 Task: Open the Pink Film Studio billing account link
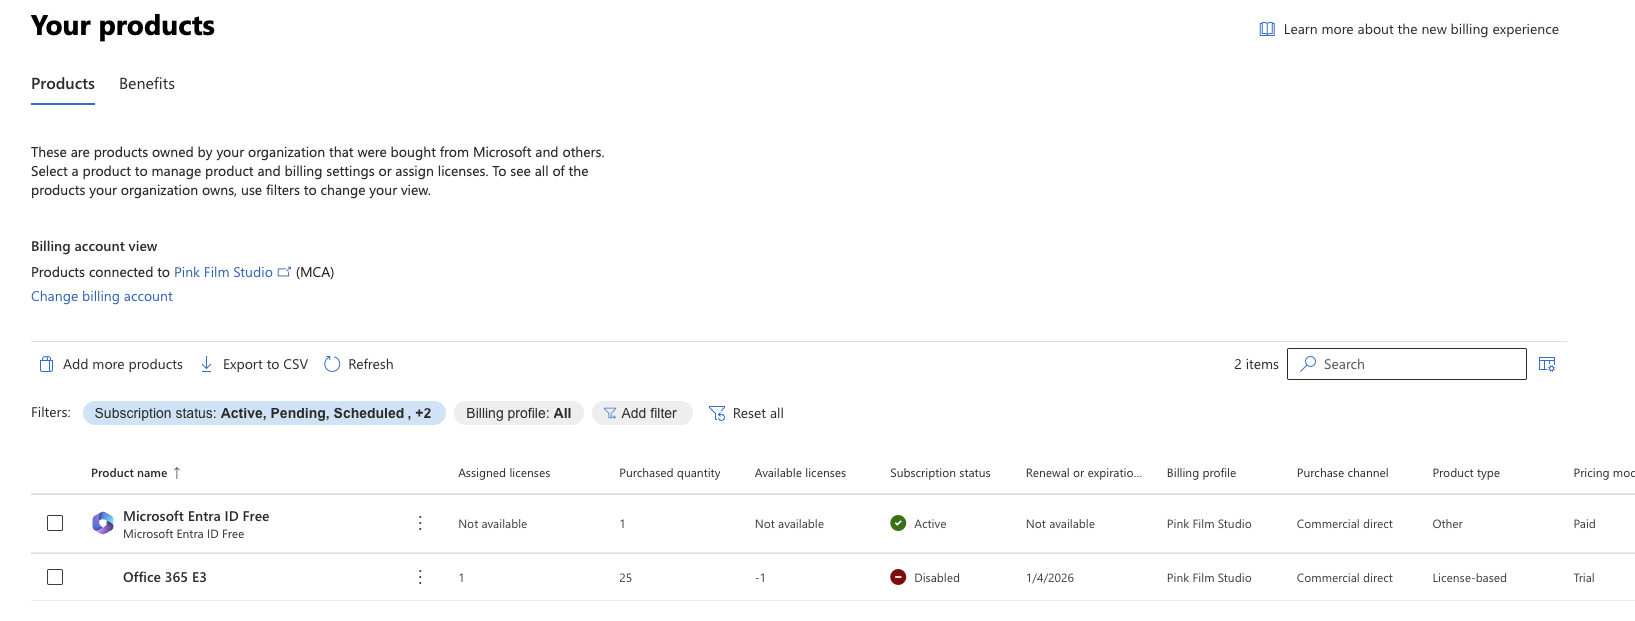tap(223, 272)
